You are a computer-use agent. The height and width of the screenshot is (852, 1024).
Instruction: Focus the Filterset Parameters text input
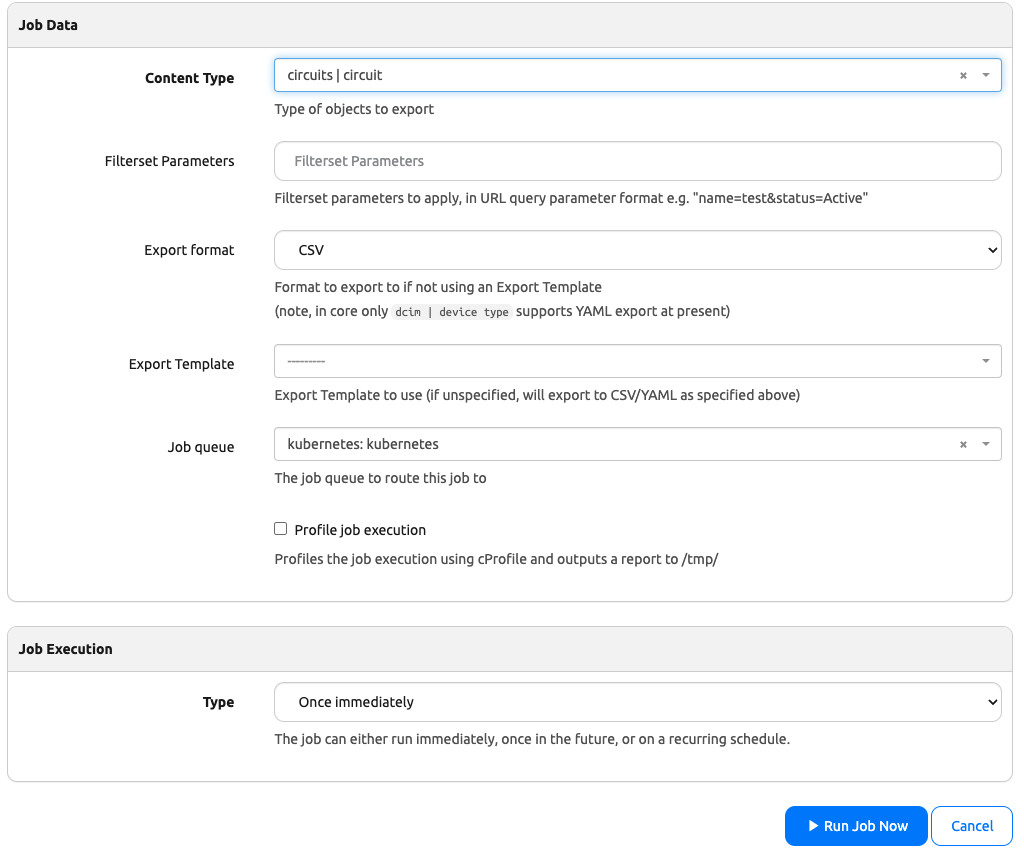pos(637,161)
